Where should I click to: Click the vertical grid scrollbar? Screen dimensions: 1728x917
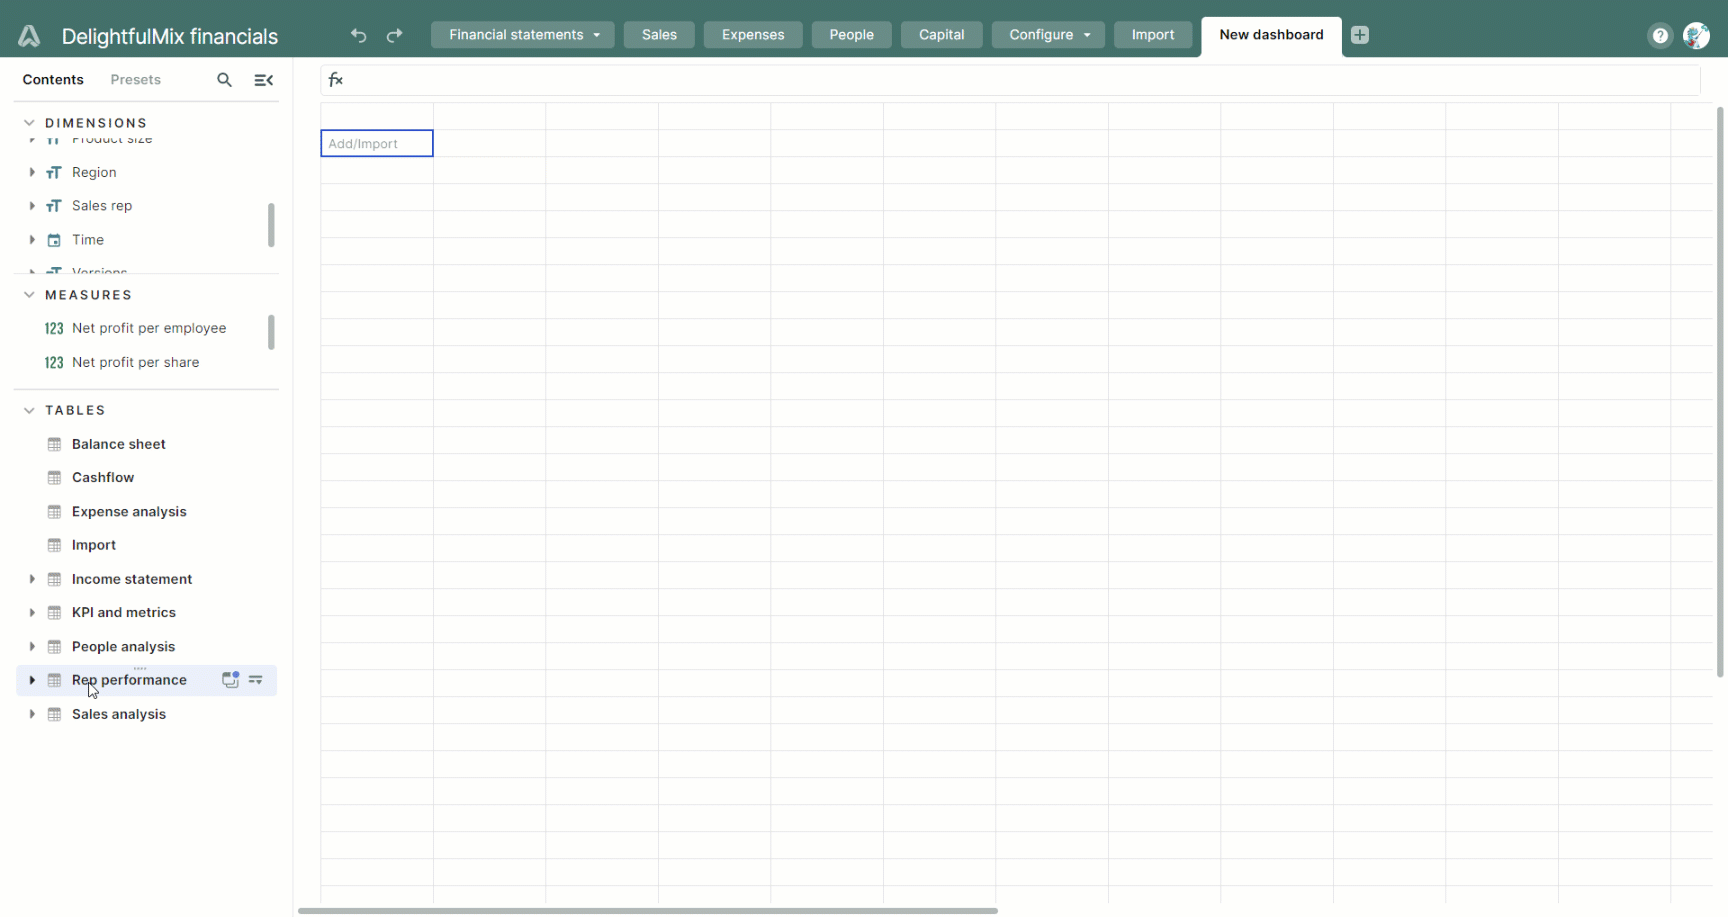click(1720, 392)
